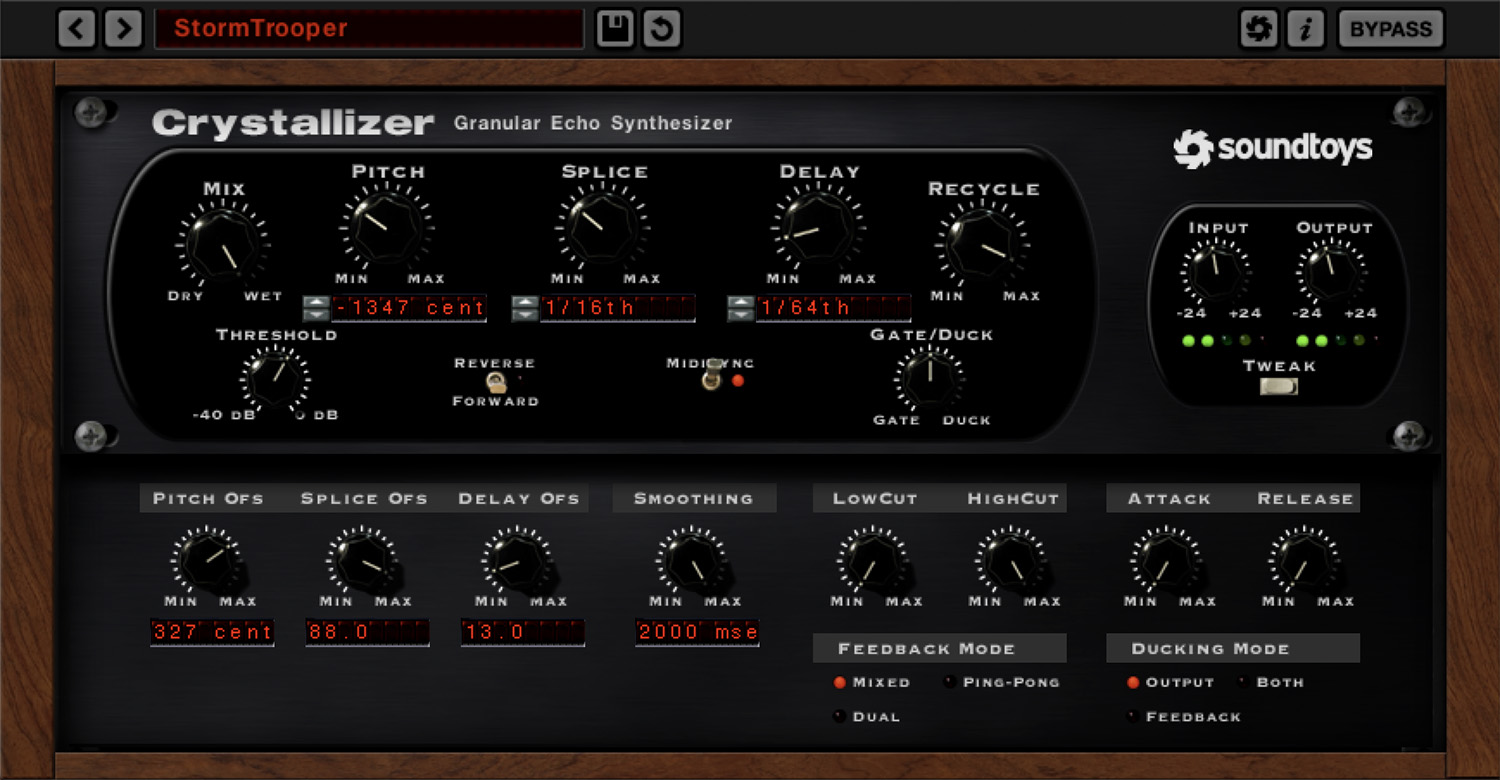Select Dual feedback mode
This screenshot has height=780, width=1500.
[x=866, y=717]
